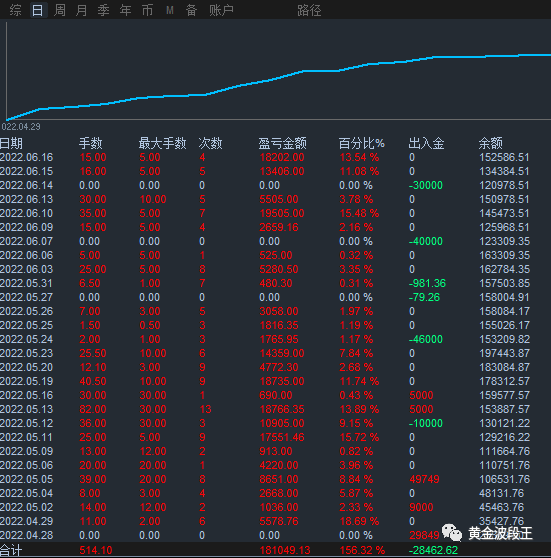Click the -30000 withdrawal value

coord(426,185)
